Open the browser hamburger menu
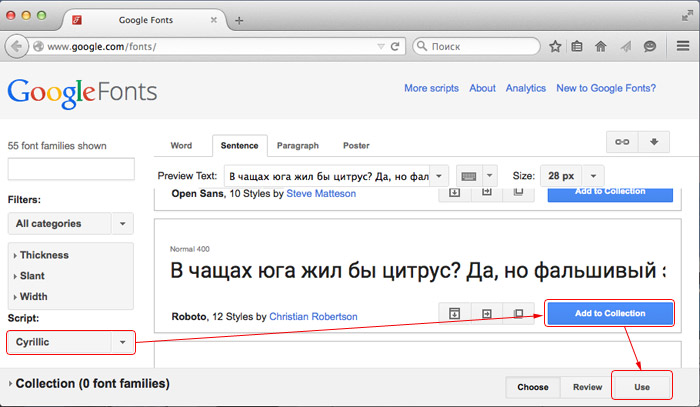 [683, 46]
